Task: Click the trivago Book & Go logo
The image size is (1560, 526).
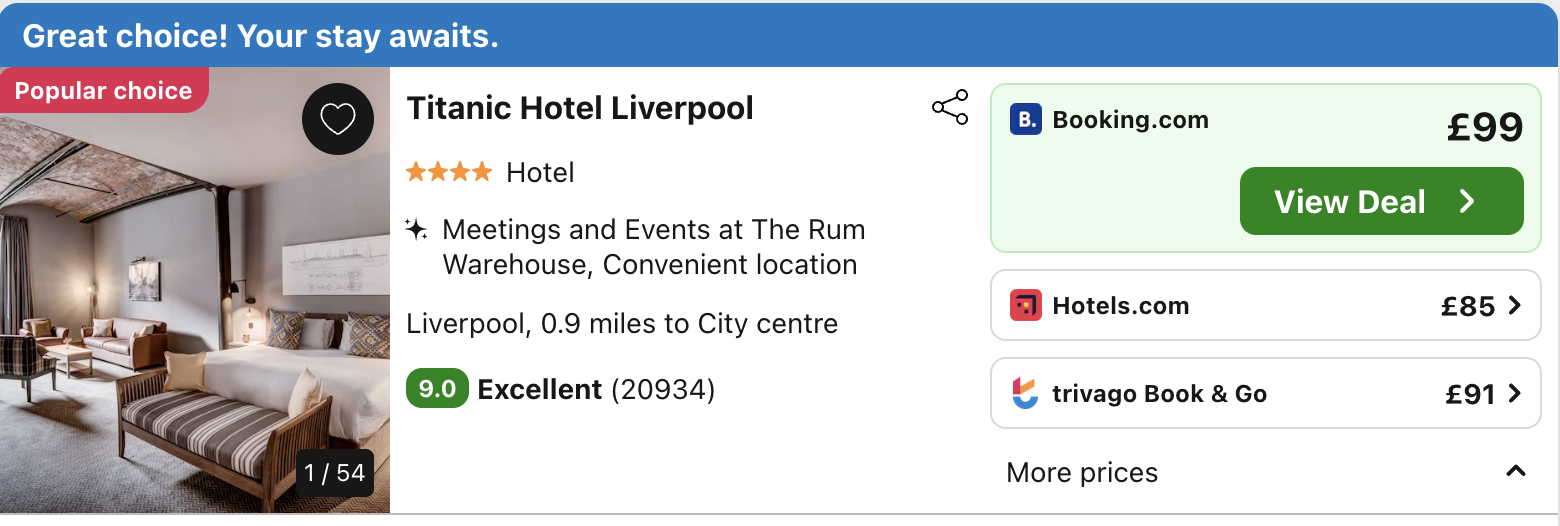Action: click(1026, 393)
